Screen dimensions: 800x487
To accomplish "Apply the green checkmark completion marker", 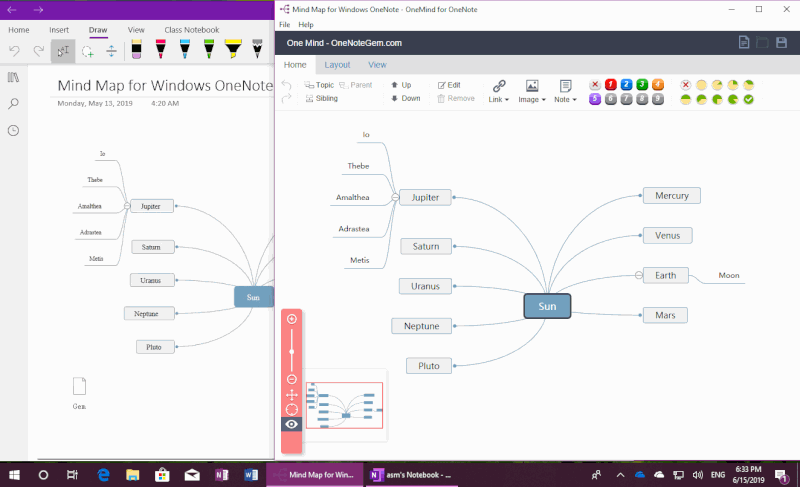I will point(748,99).
